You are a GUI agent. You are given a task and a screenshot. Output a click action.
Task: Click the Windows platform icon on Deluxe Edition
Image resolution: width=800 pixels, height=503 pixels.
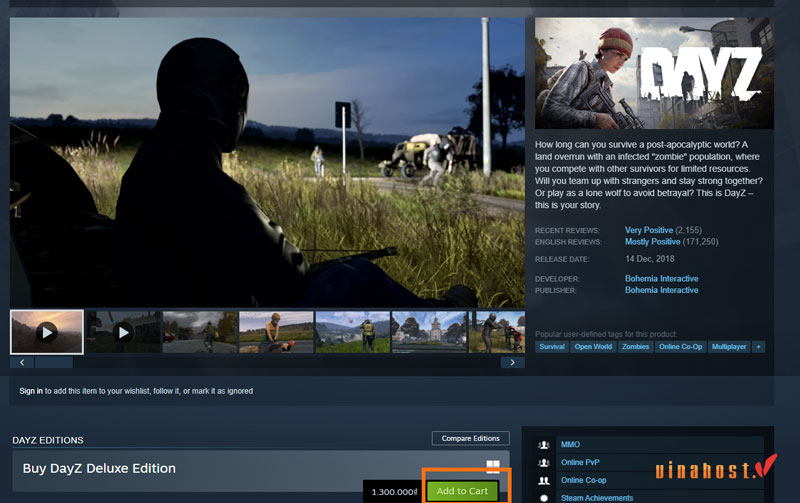point(493,466)
